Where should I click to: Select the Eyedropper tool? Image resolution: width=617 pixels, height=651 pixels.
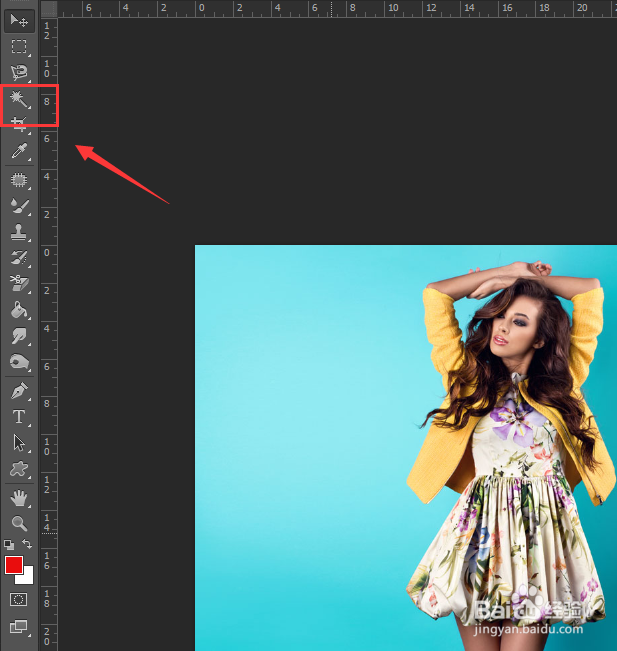tap(19, 151)
